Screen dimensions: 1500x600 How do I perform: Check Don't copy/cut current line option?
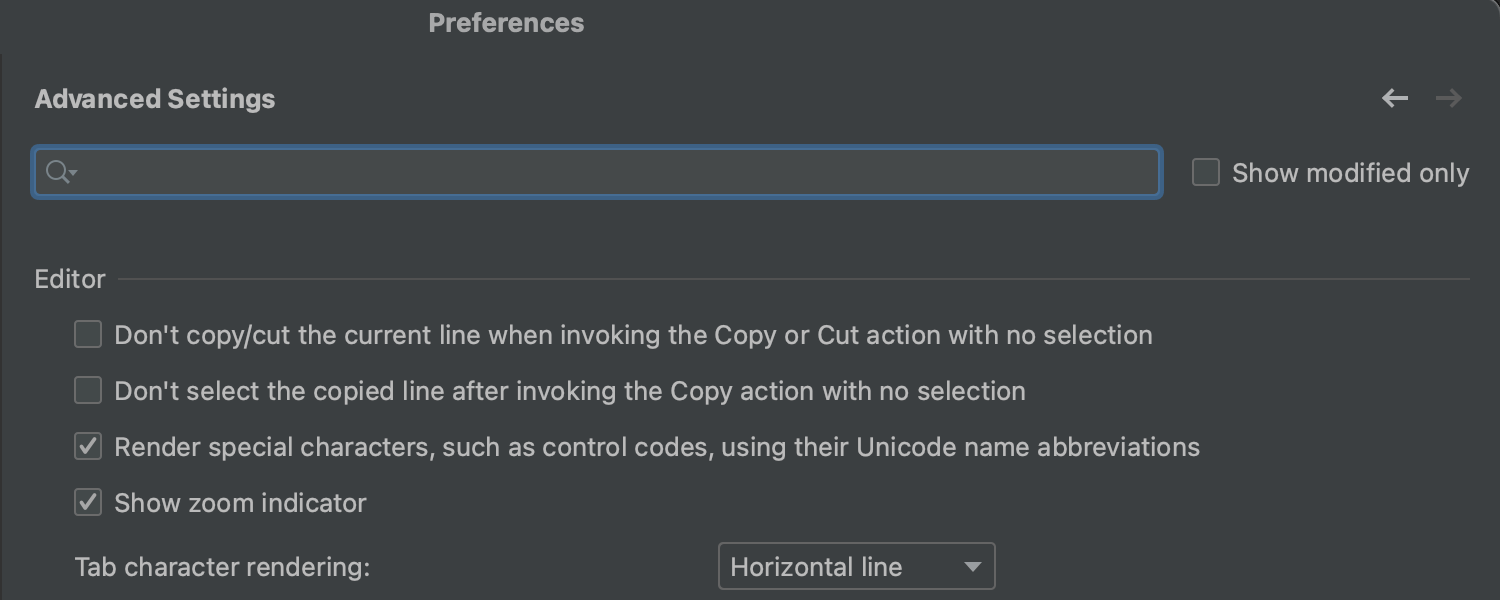(88, 335)
